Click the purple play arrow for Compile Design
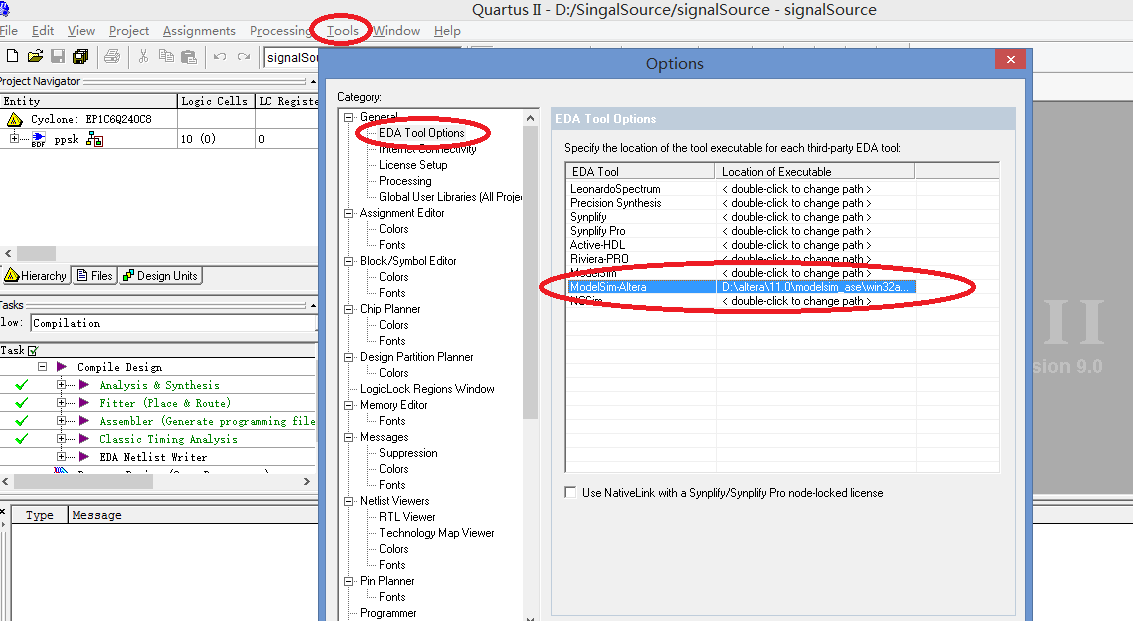Image resolution: width=1133 pixels, height=621 pixels. pos(62,367)
